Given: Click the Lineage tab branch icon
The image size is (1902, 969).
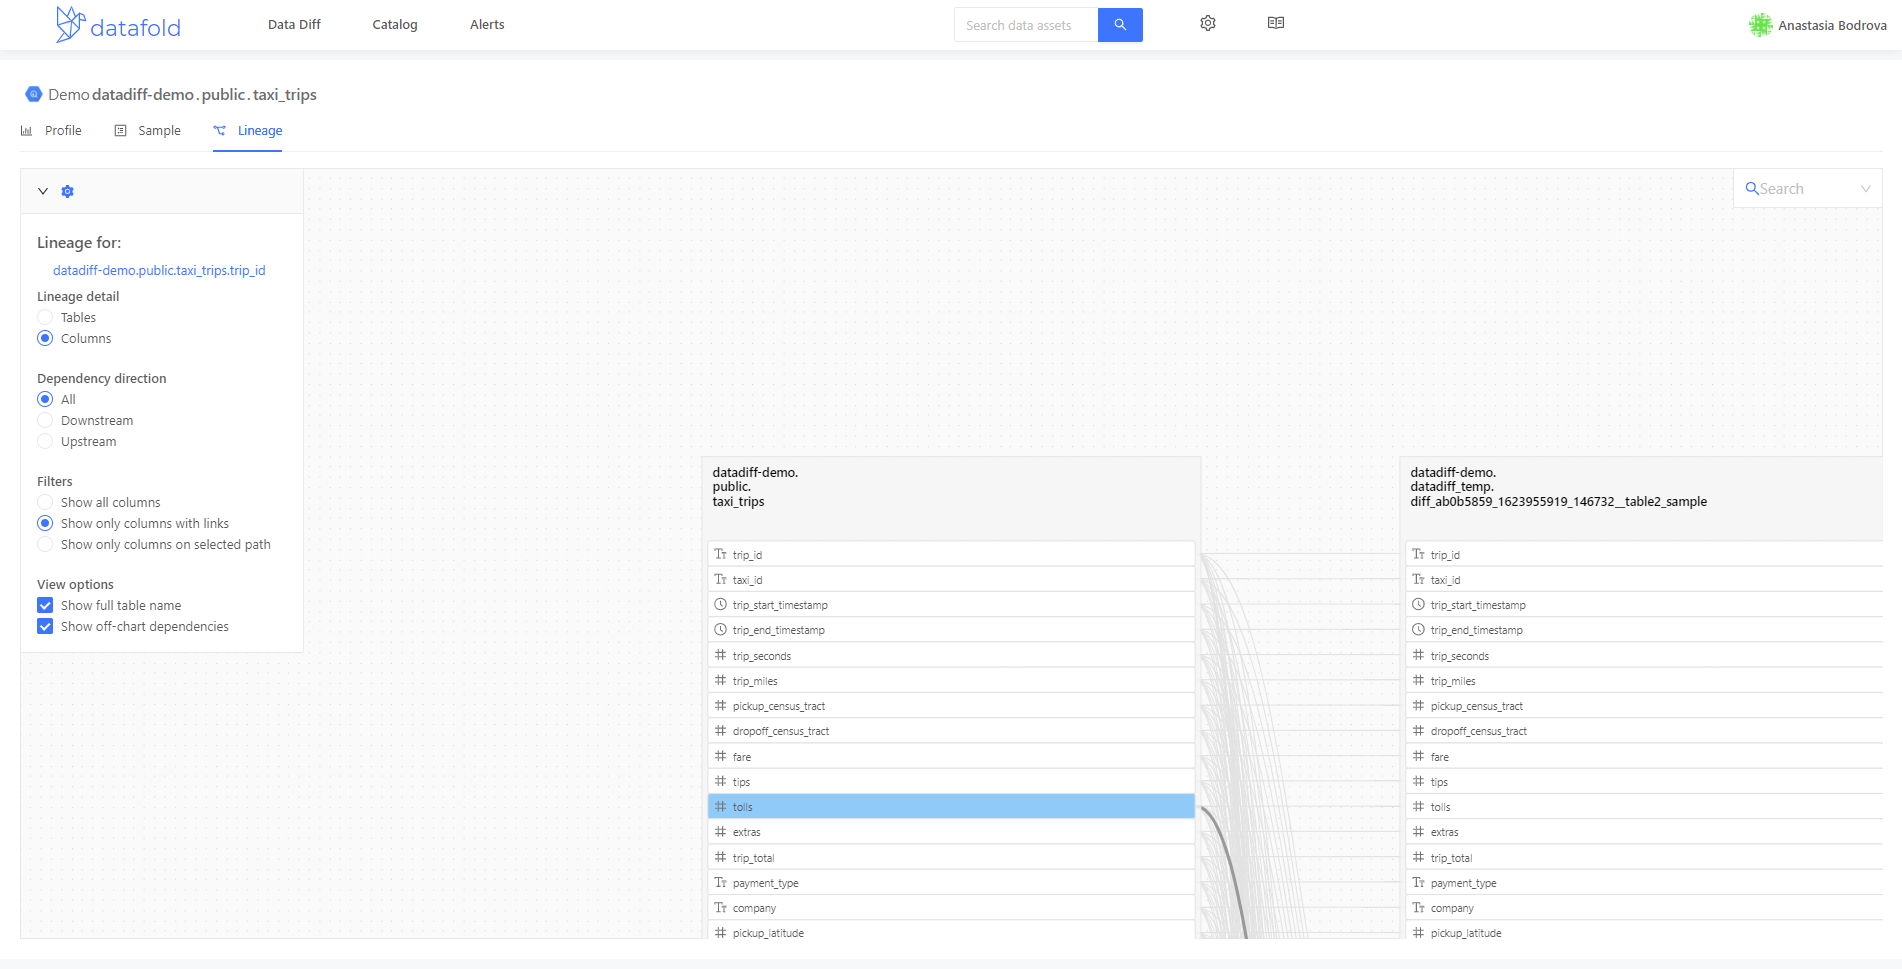Looking at the screenshot, I should coord(220,131).
